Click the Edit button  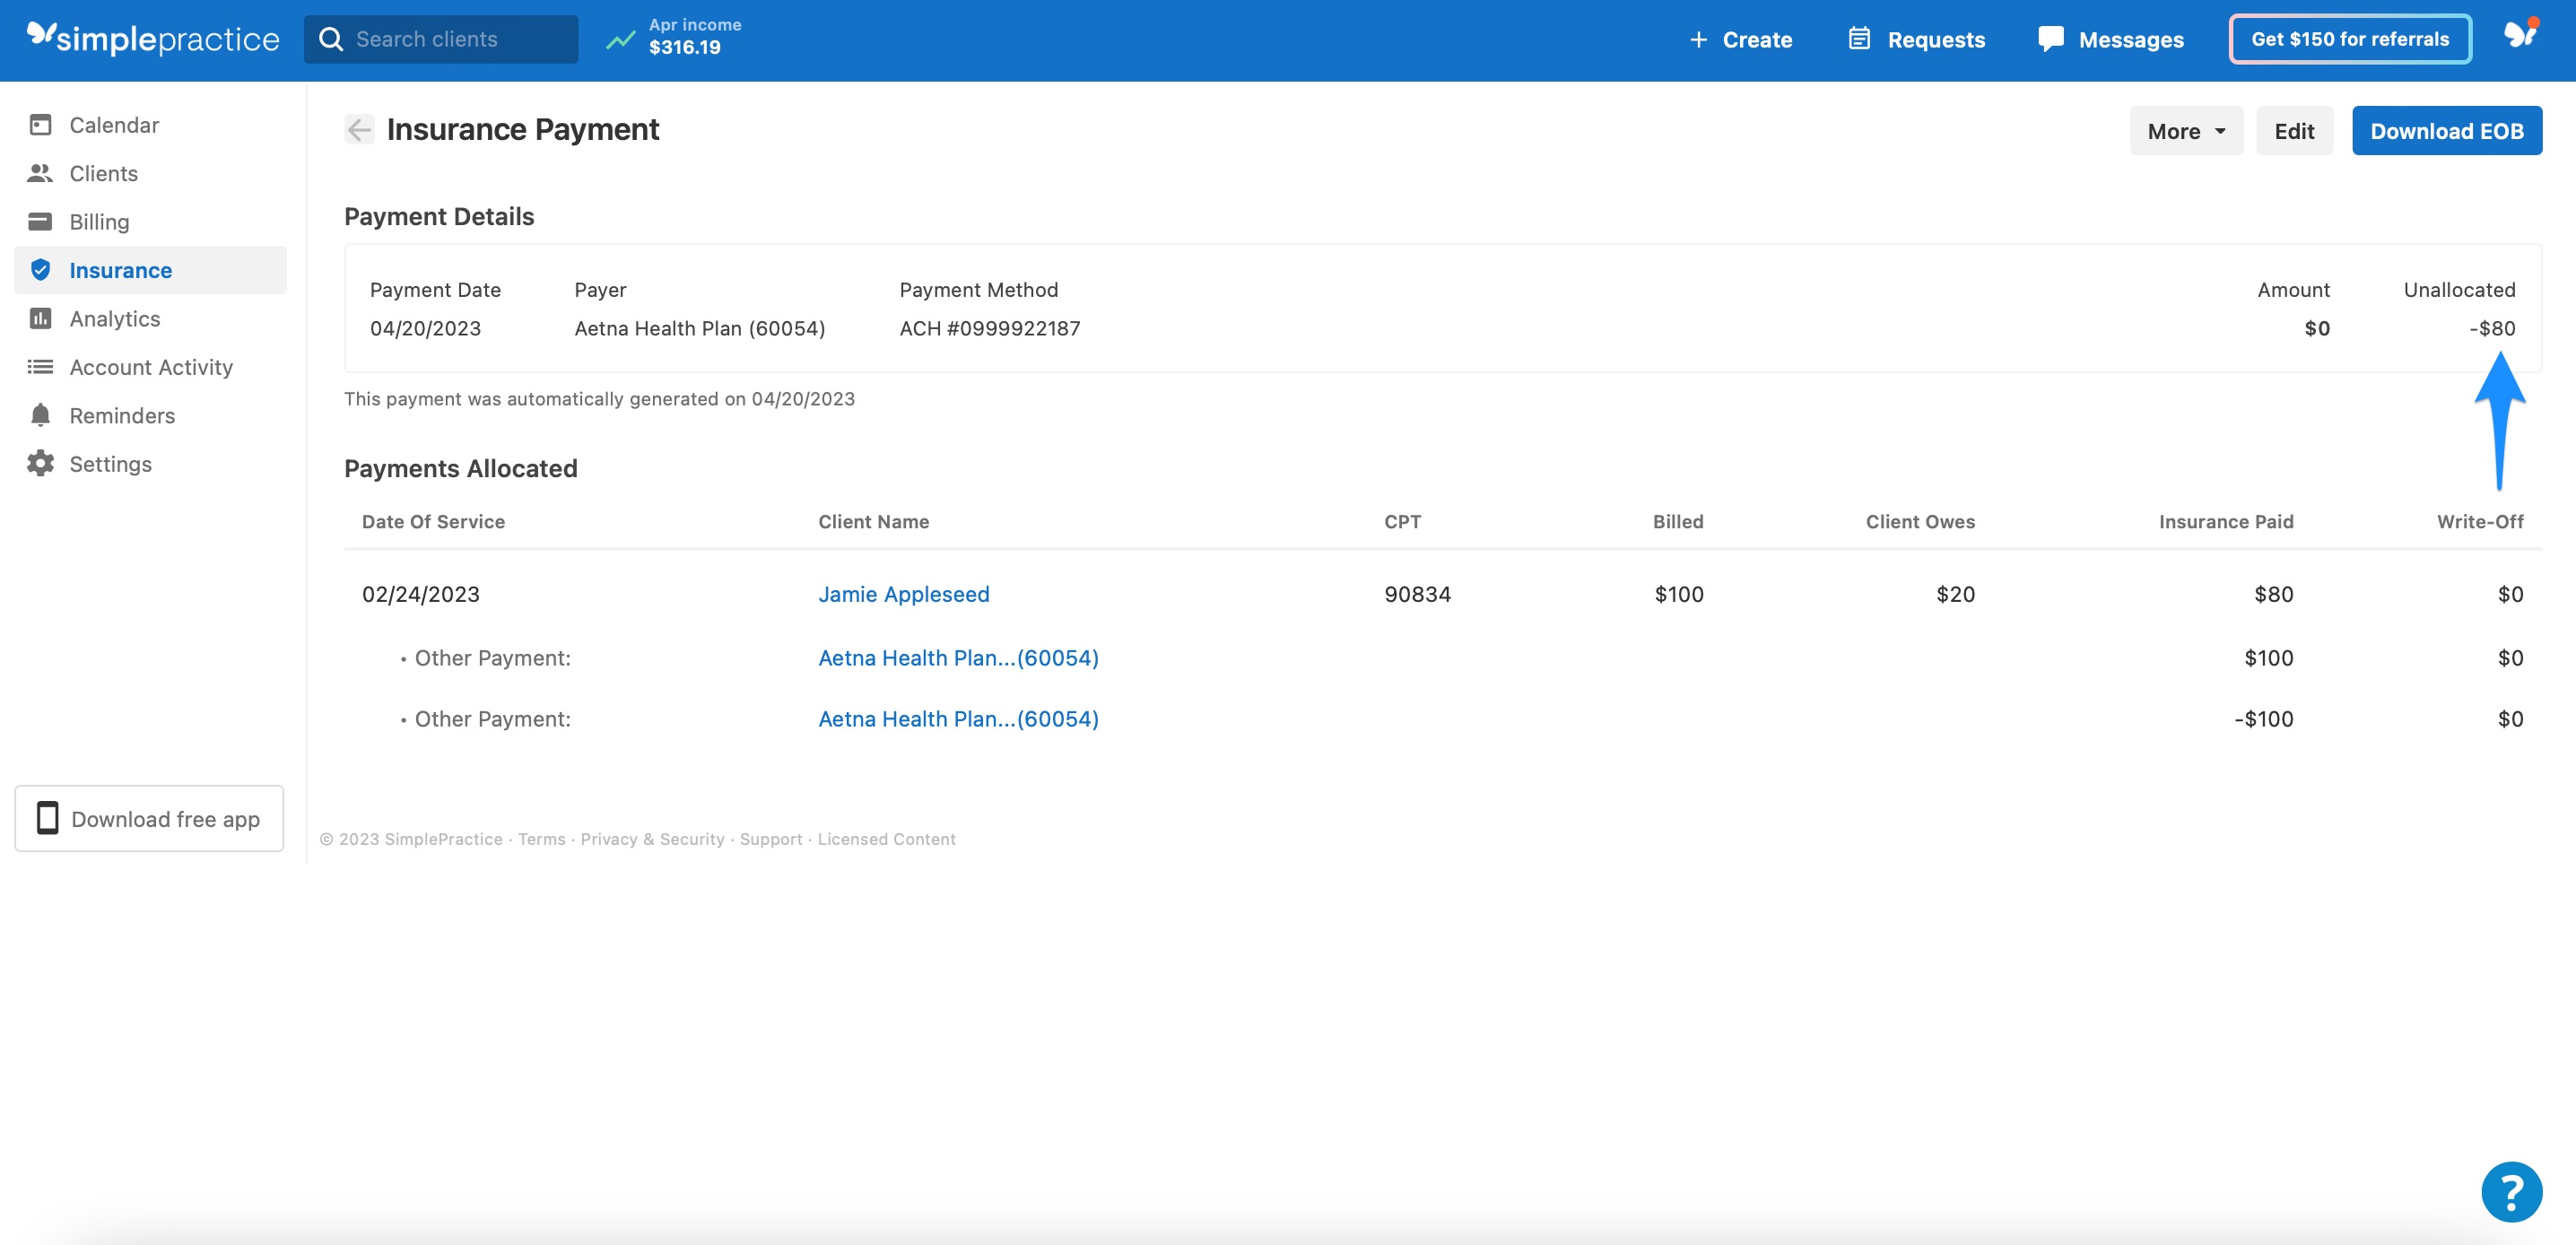[x=2294, y=131]
